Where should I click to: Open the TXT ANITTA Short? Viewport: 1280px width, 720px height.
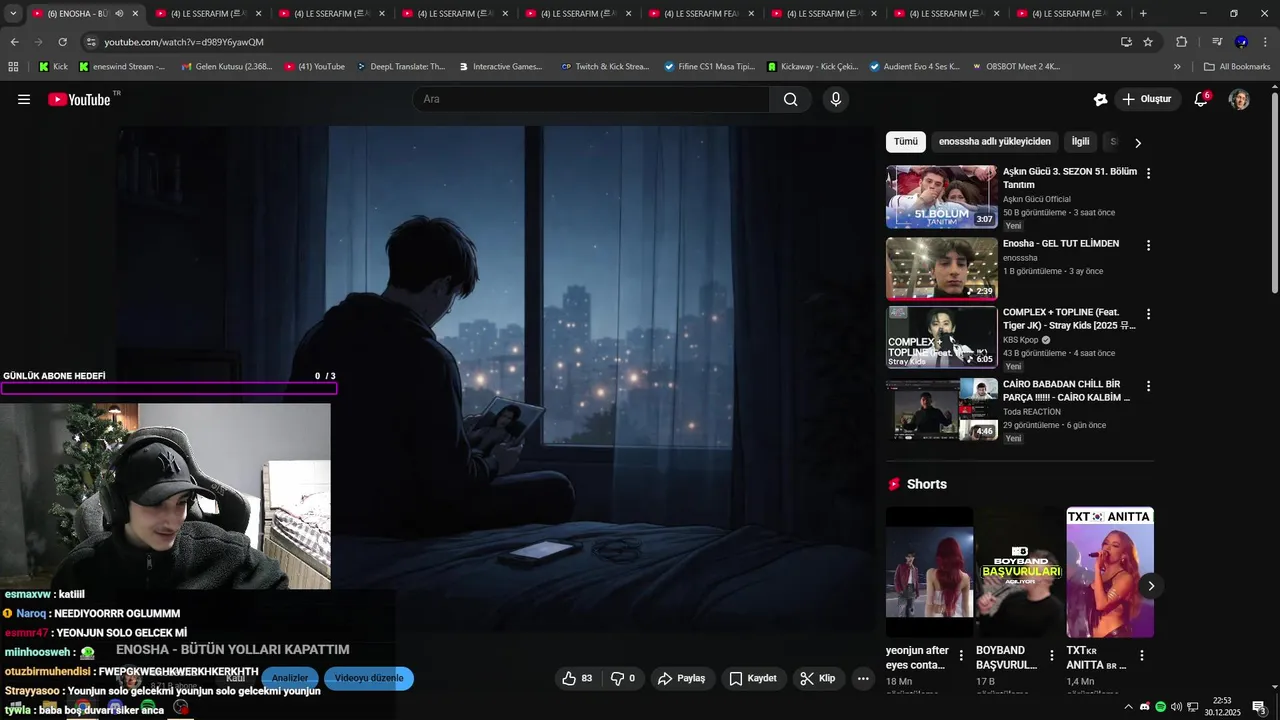coord(1110,572)
